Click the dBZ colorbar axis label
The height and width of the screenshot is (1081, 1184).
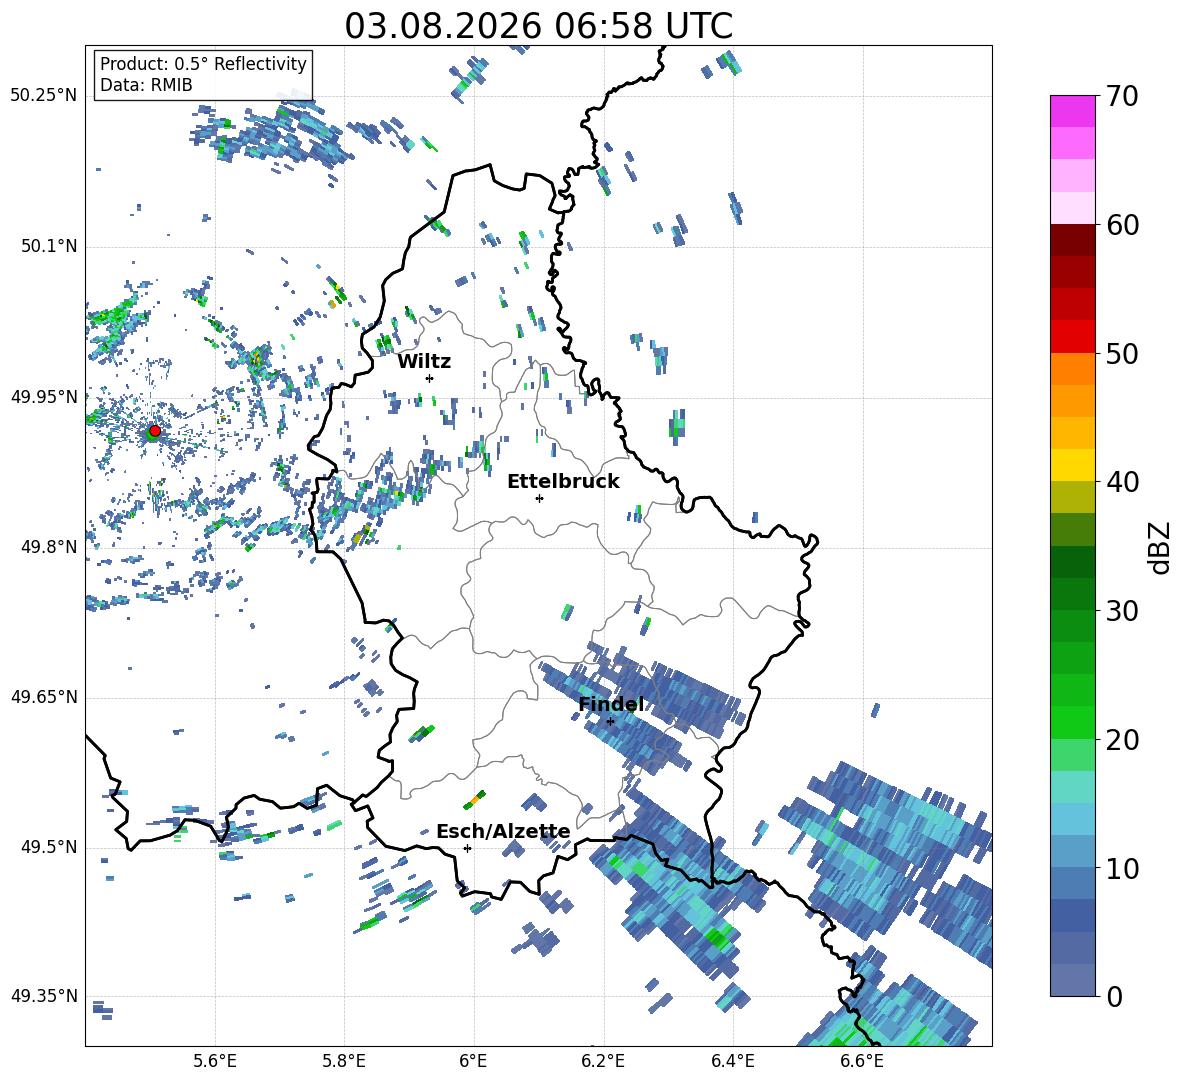pyautogui.click(x=1161, y=547)
